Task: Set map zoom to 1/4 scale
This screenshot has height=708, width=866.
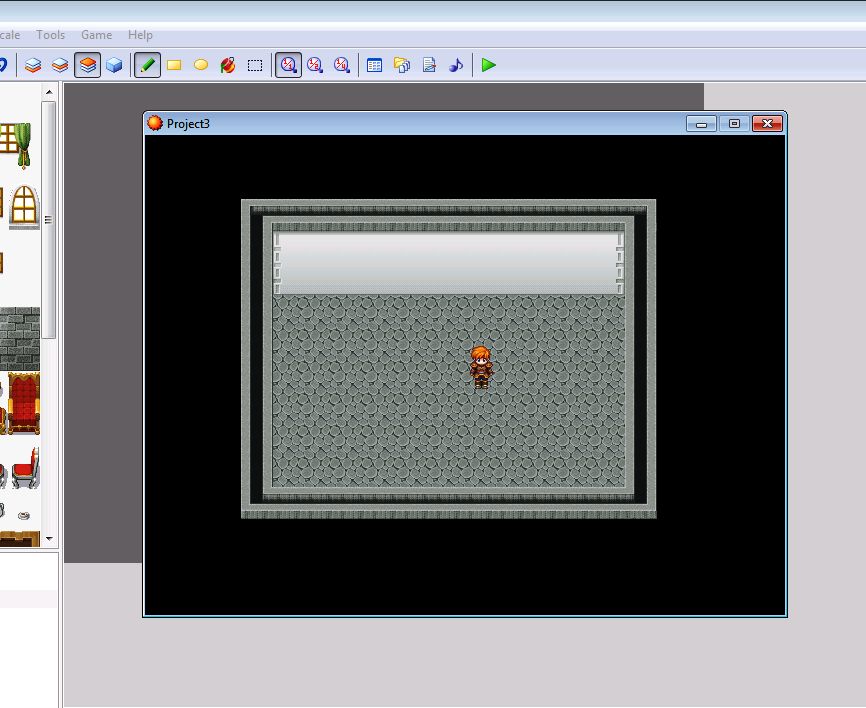Action: [x=342, y=65]
